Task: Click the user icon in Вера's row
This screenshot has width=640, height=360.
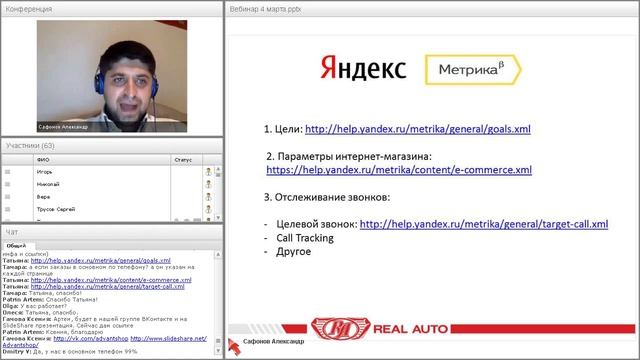Action: [208, 197]
